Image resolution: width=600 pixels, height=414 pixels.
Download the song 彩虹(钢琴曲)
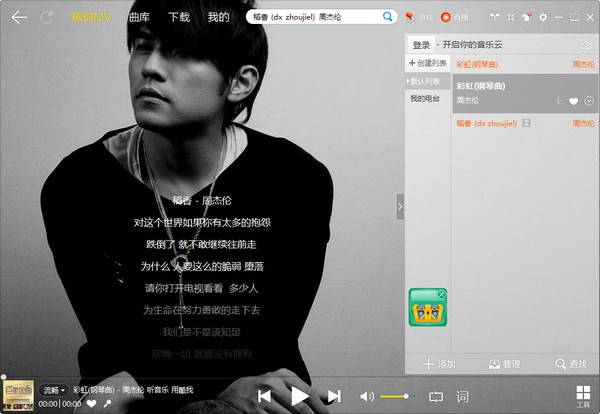(558, 101)
